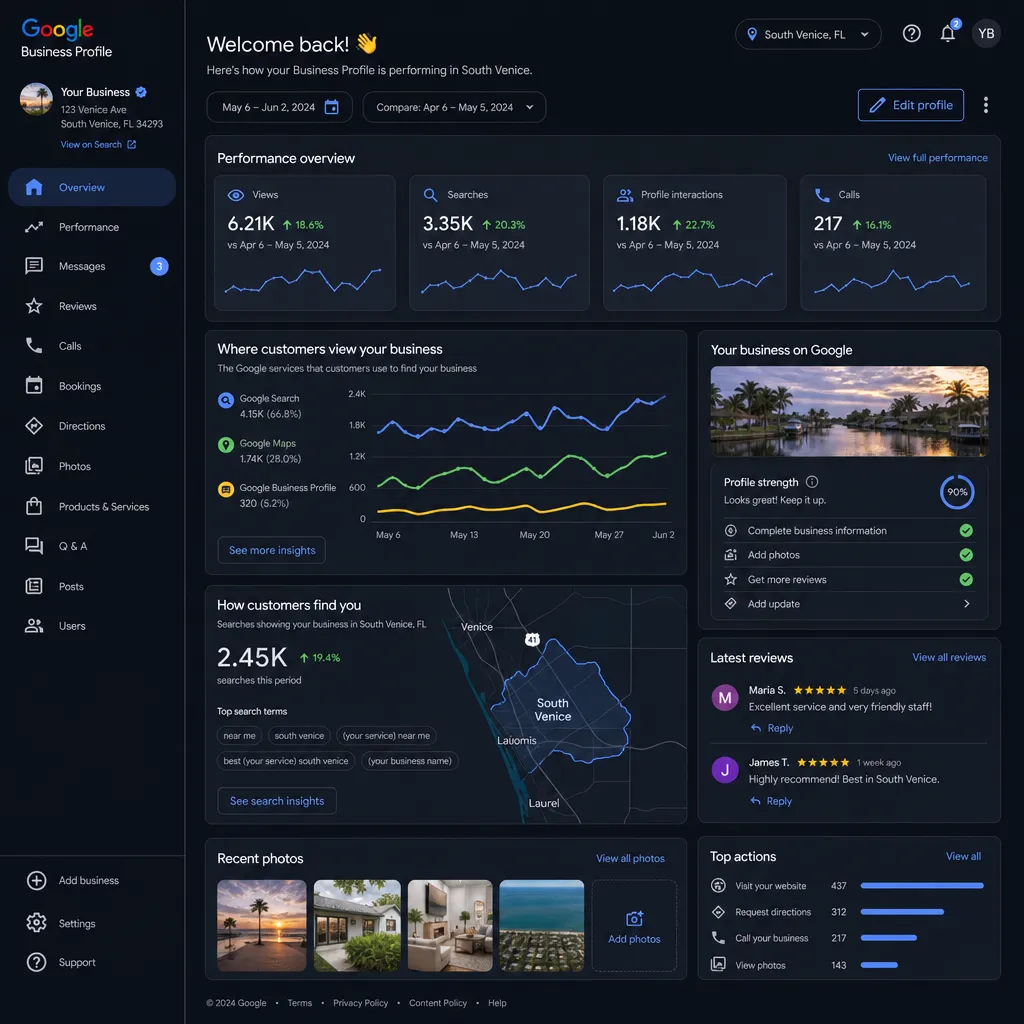Click View on Search link

pos(99,144)
